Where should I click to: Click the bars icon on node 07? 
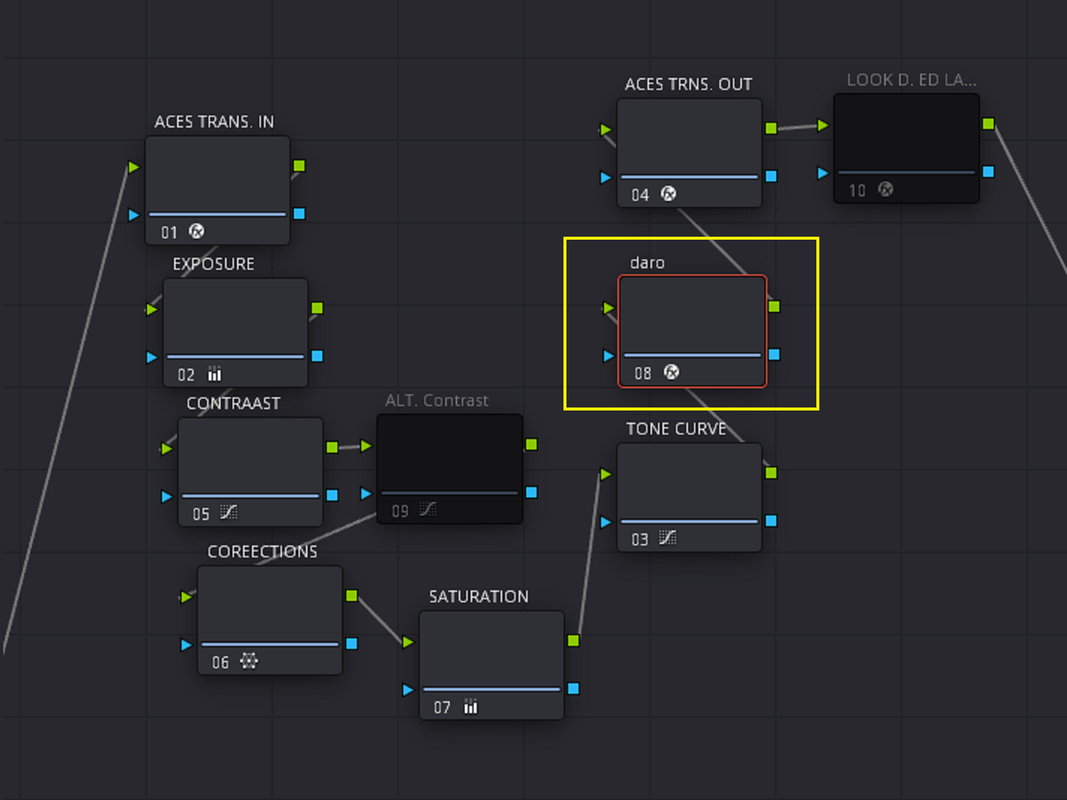[x=470, y=707]
